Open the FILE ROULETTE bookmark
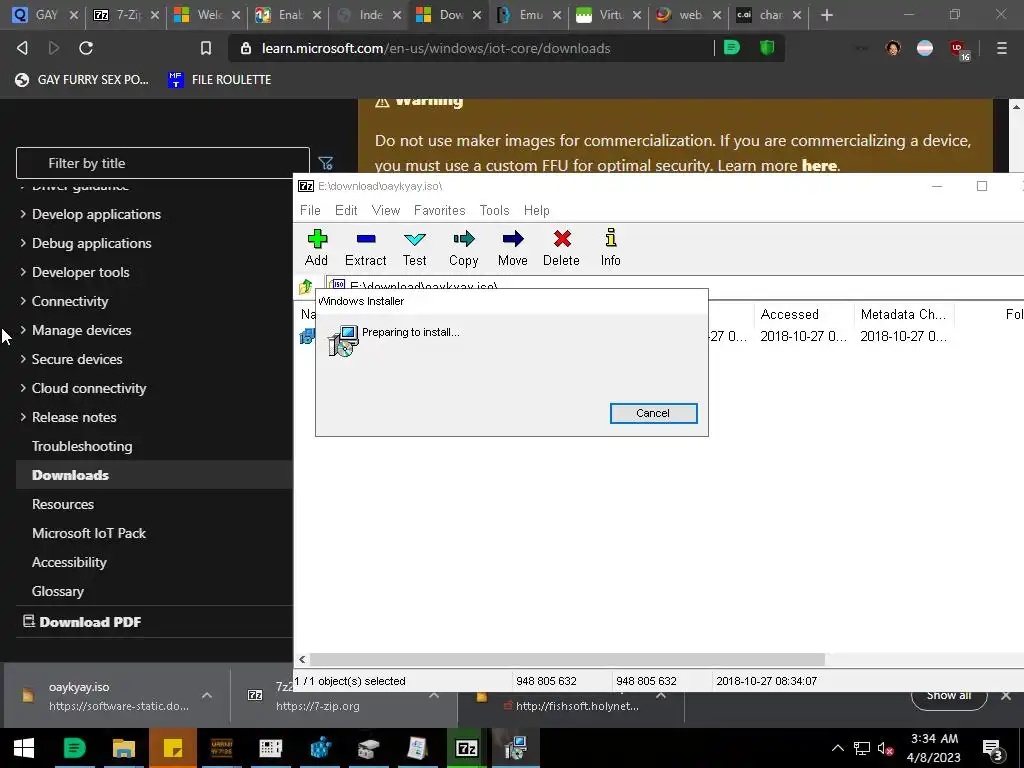Screen dimensions: 1024x768 (x=219, y=80)
